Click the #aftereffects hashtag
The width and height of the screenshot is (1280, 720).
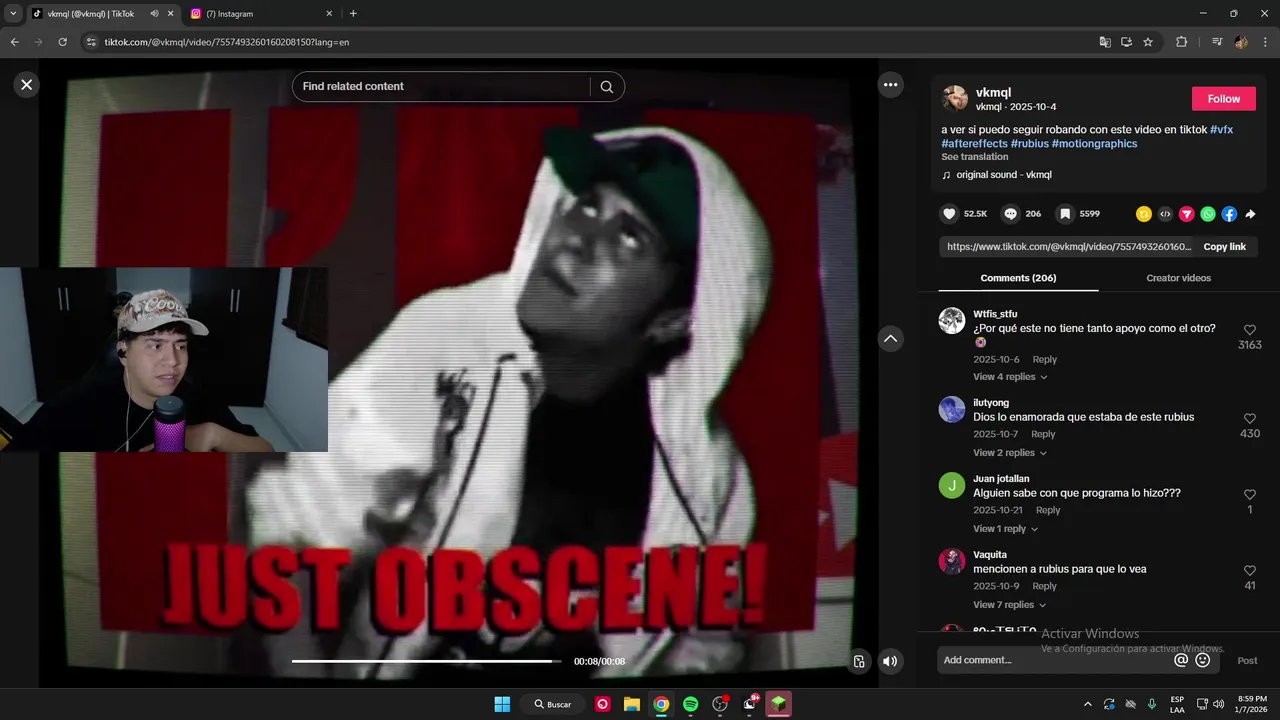[x=974, y=144]
